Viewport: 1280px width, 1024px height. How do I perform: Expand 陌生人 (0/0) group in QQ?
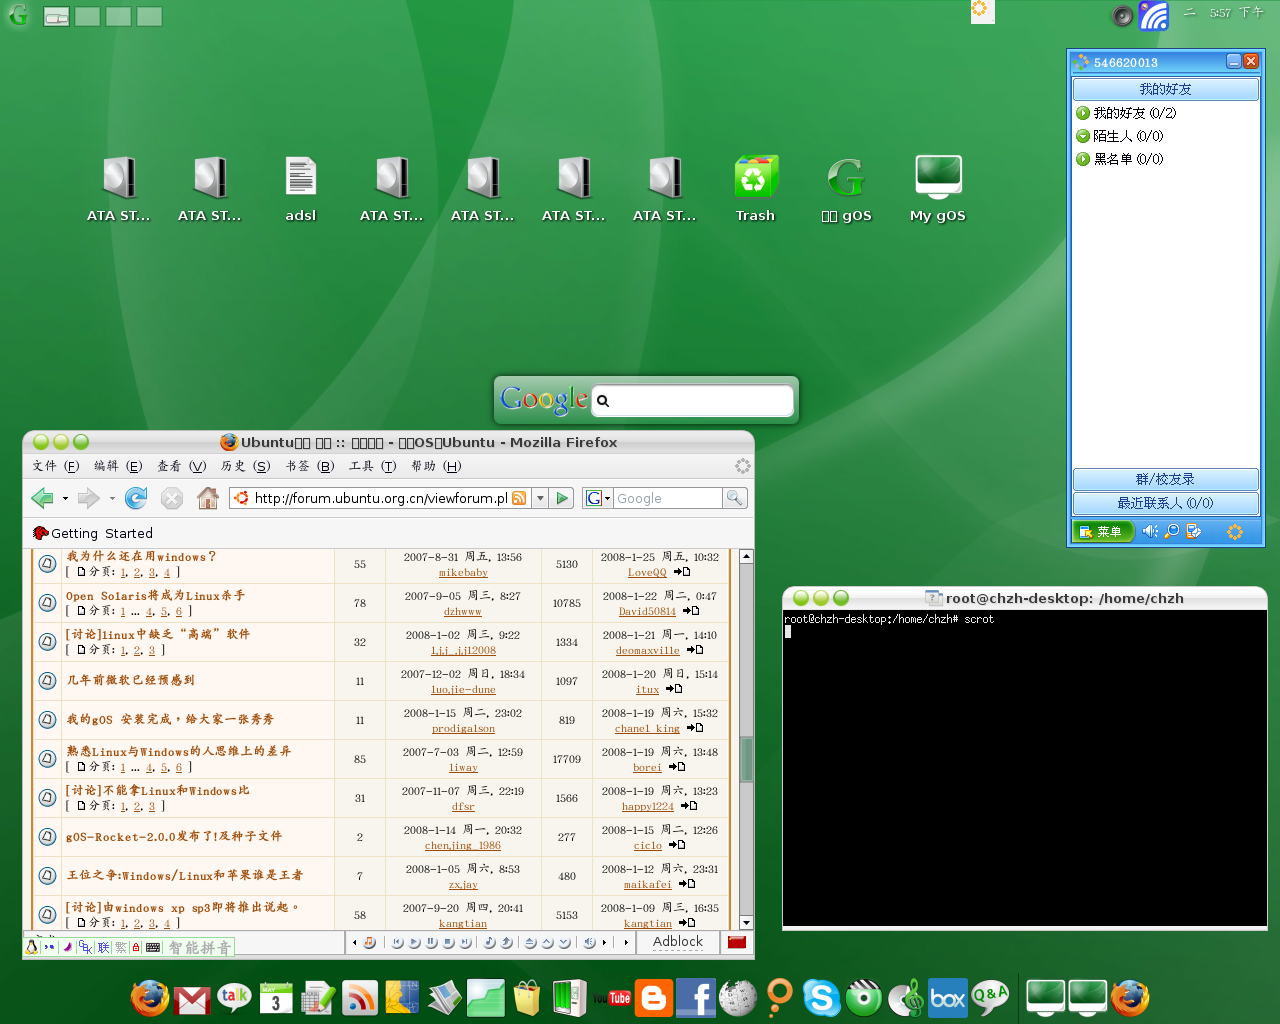(1083, 136)
